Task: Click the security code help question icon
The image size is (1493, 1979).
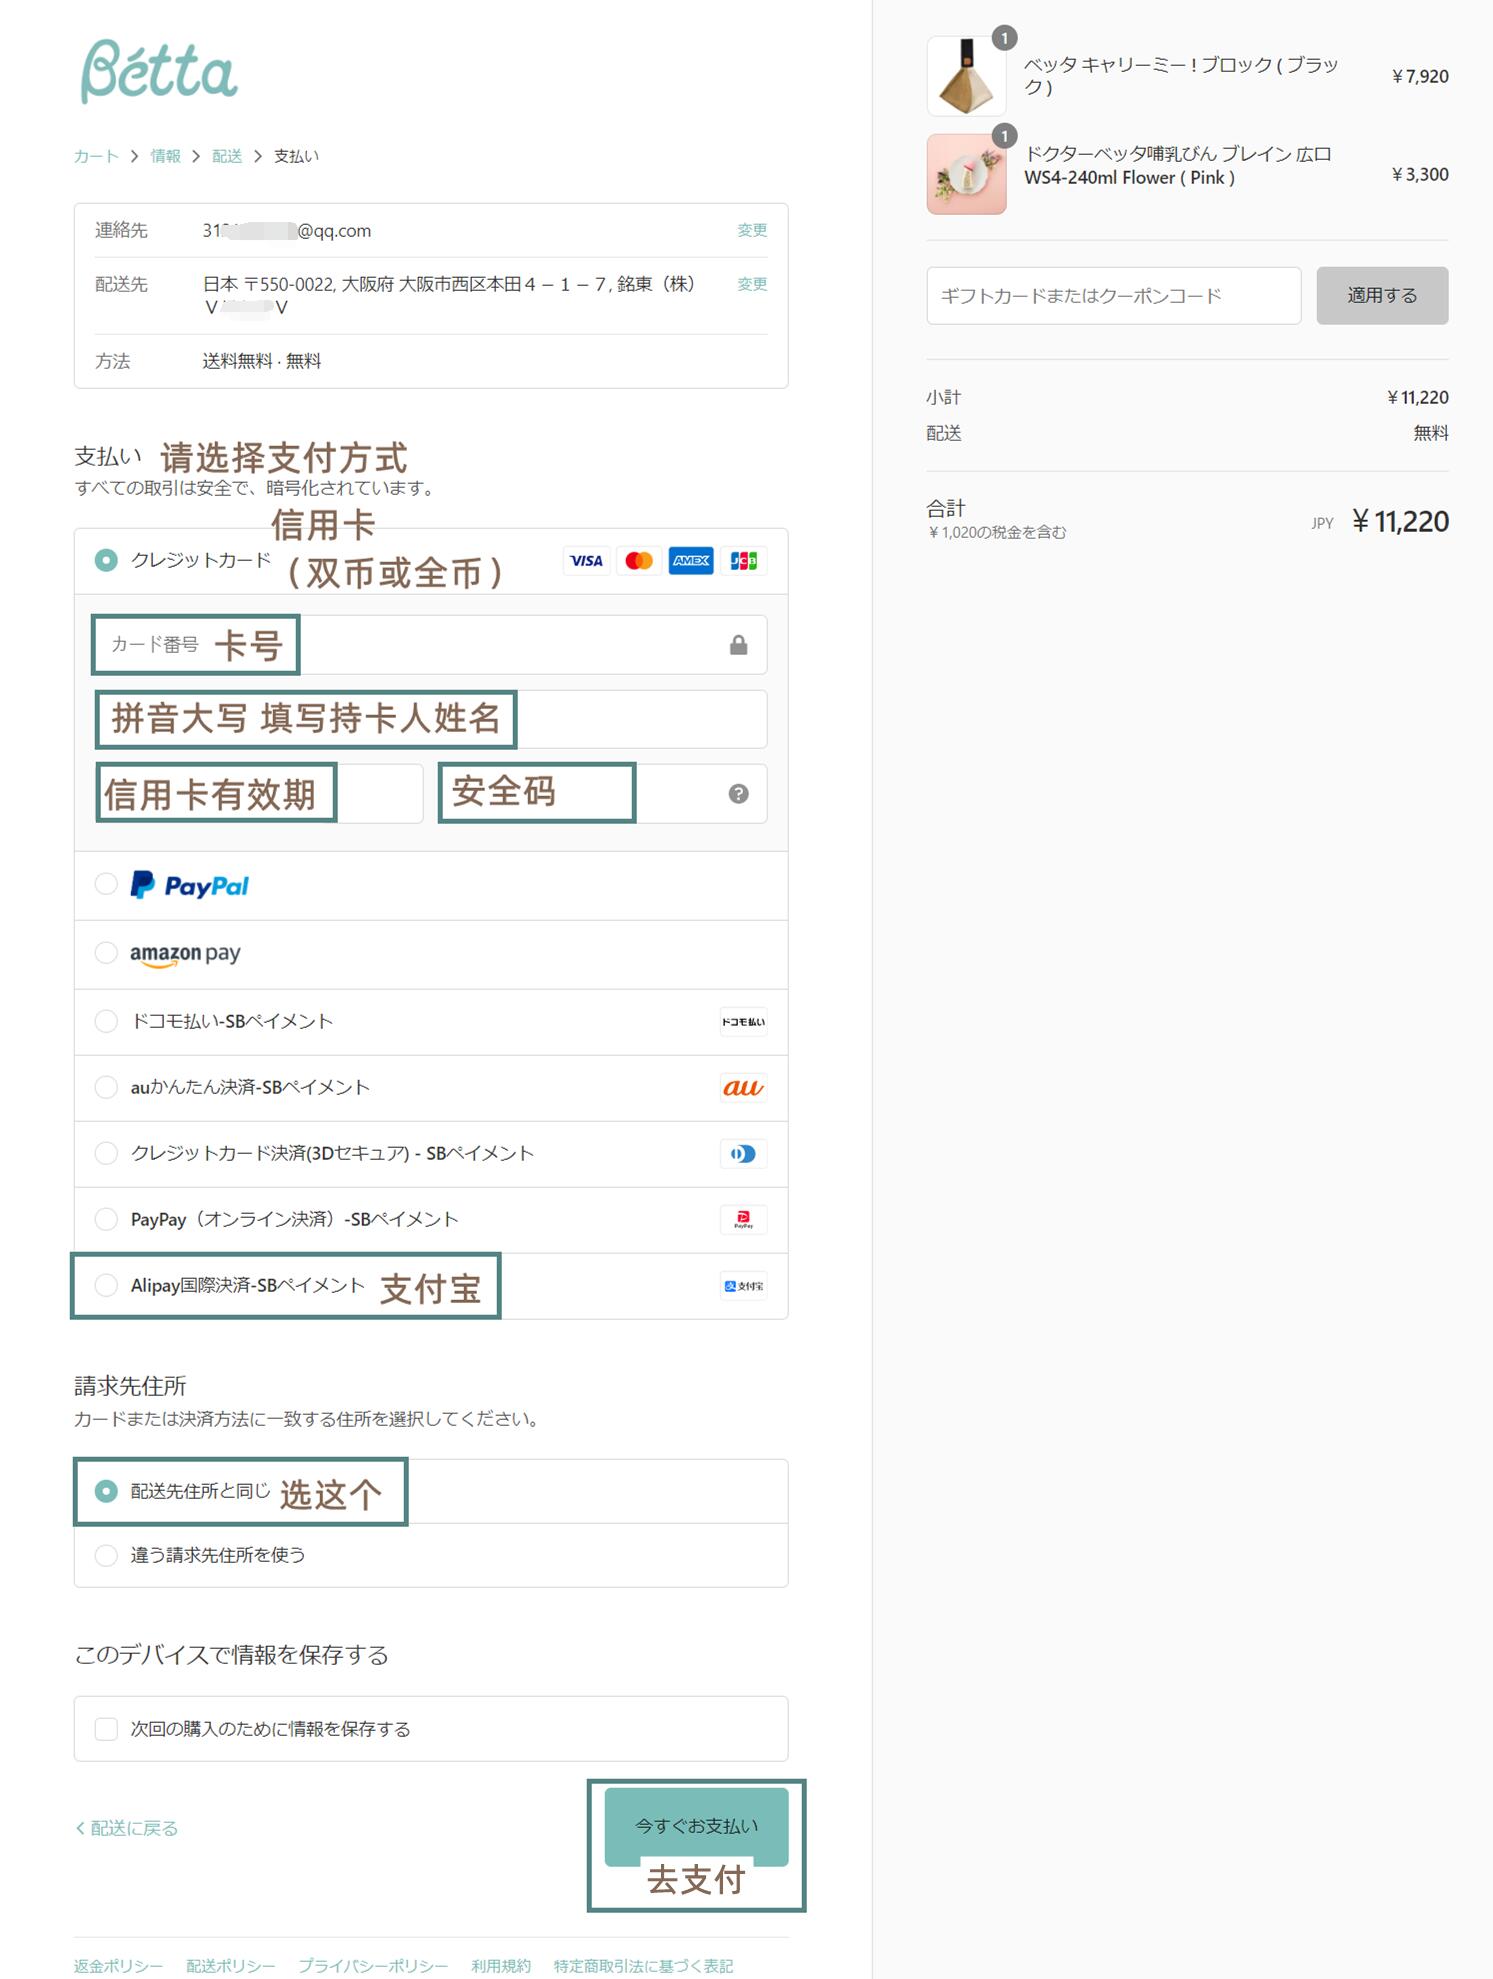Action: point(738,794)
